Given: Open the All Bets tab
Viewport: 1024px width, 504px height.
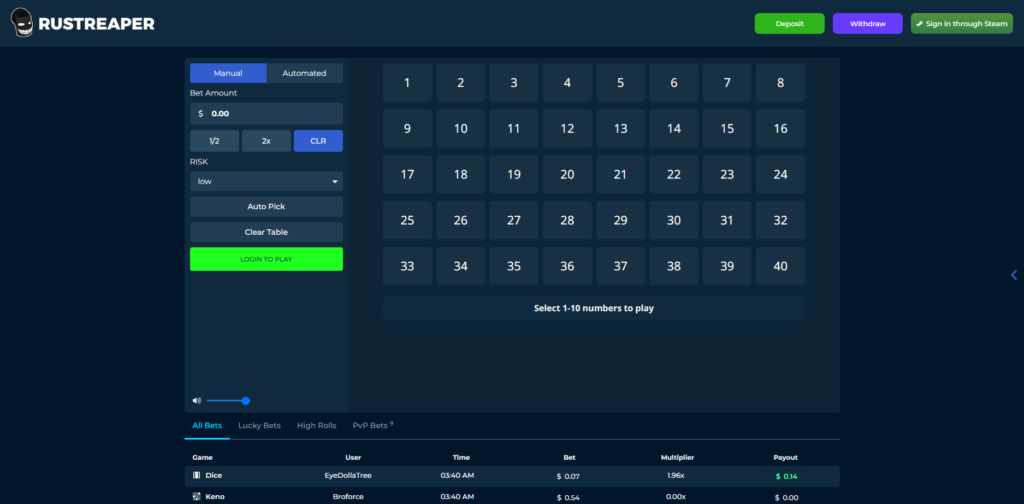Looking at the screenshot, I should pos(207,426).
